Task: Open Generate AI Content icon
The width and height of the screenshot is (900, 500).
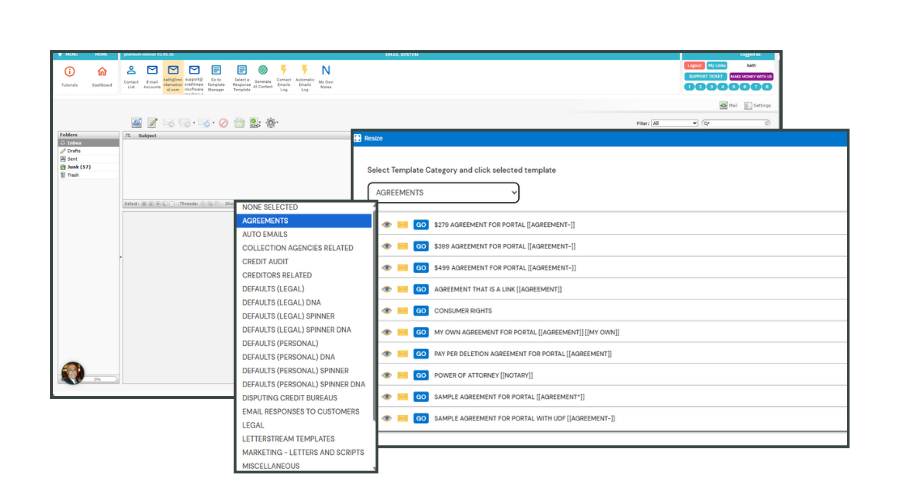Action: 262,70
